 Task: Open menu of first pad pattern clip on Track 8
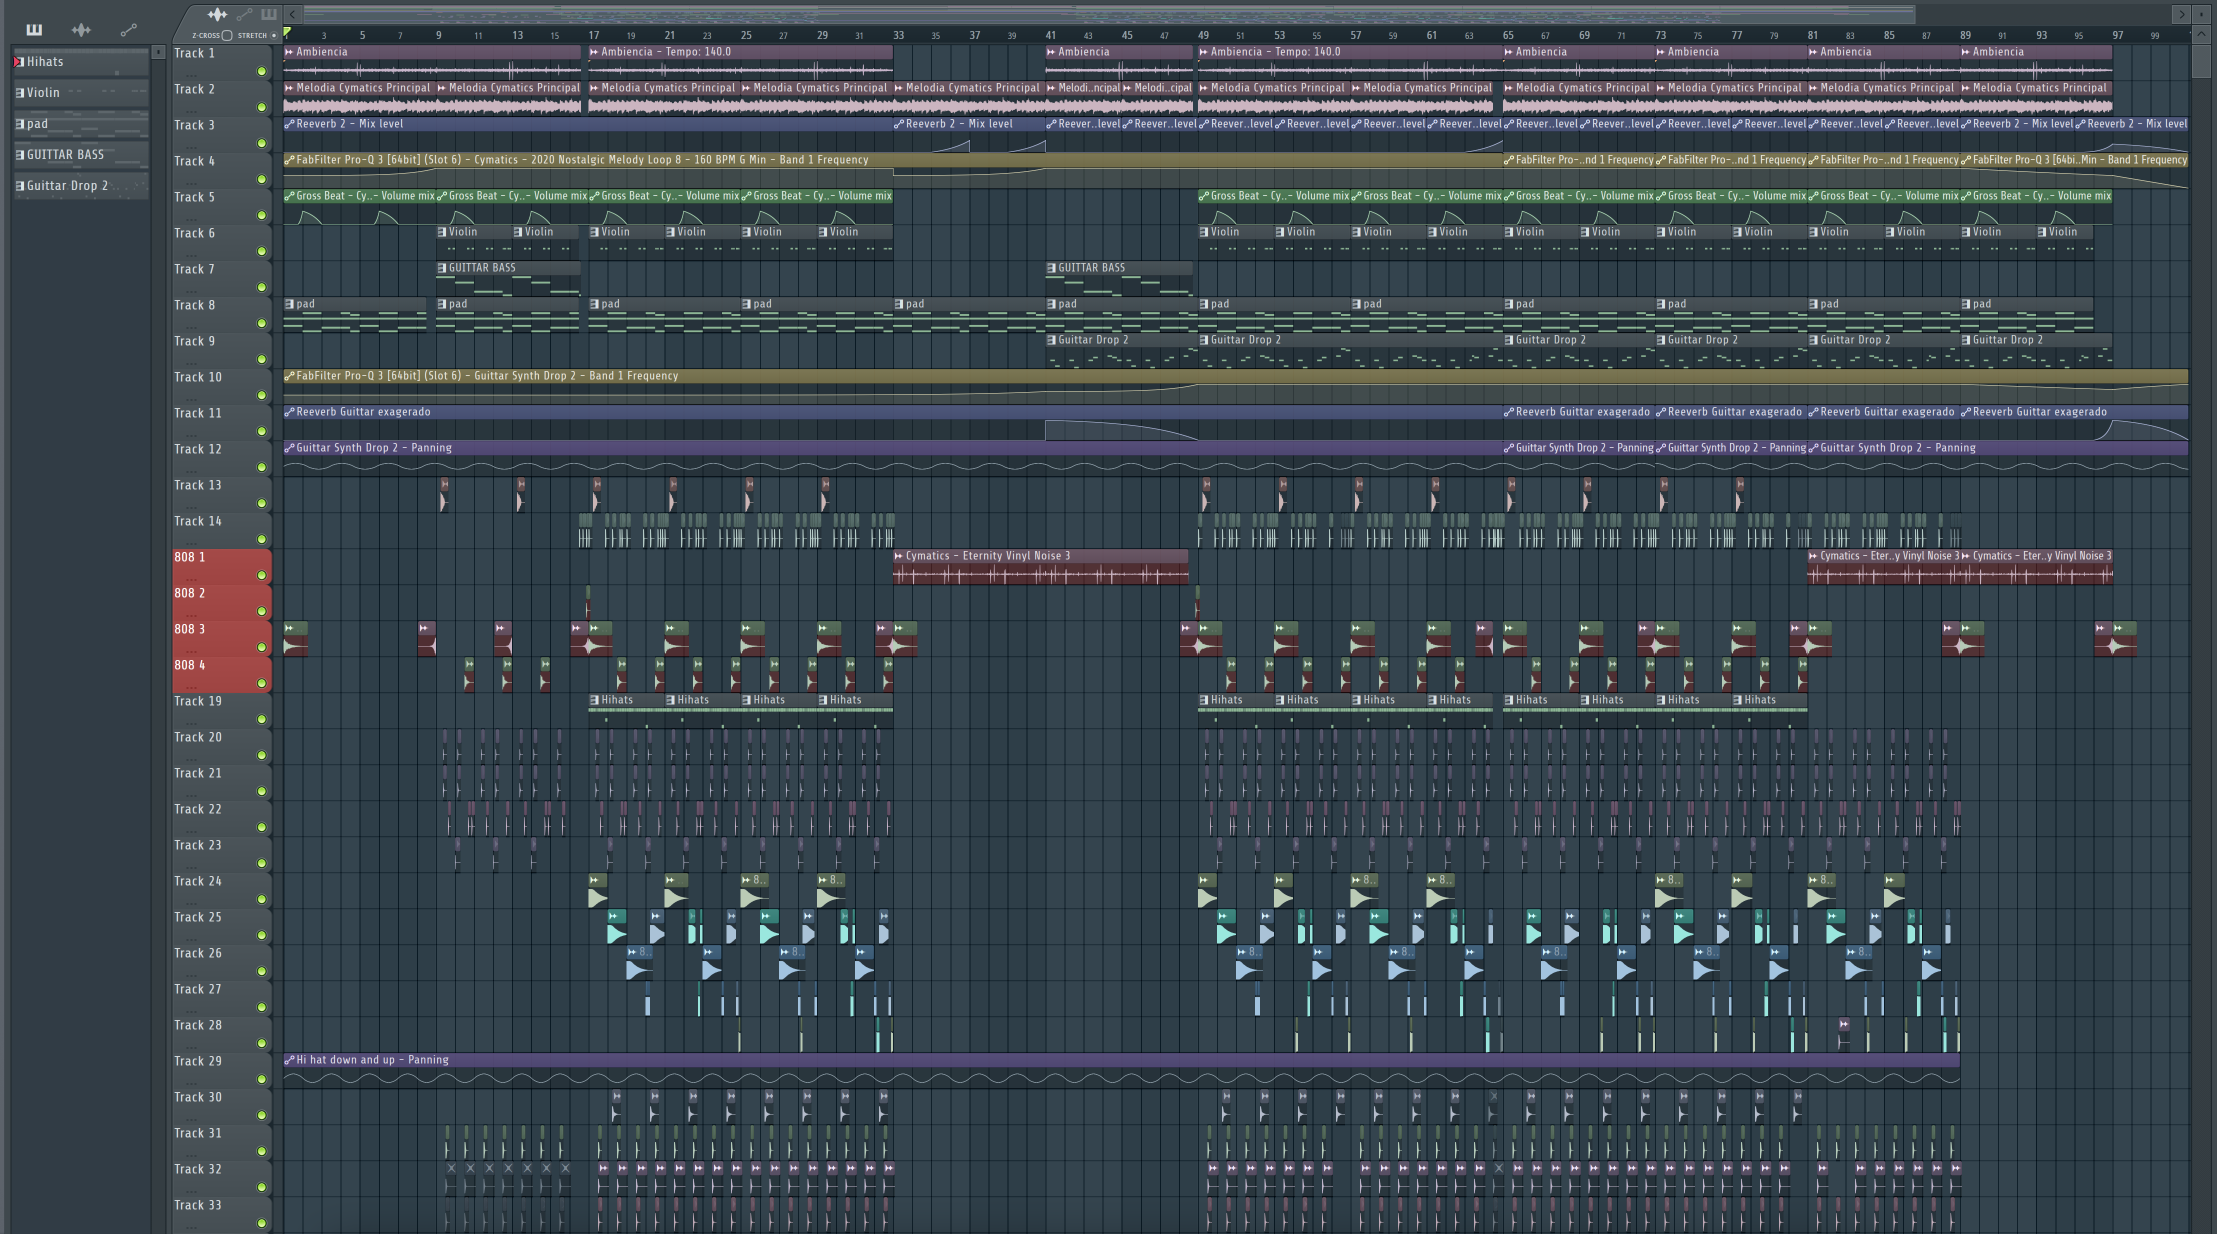click(x=289, y=304)
